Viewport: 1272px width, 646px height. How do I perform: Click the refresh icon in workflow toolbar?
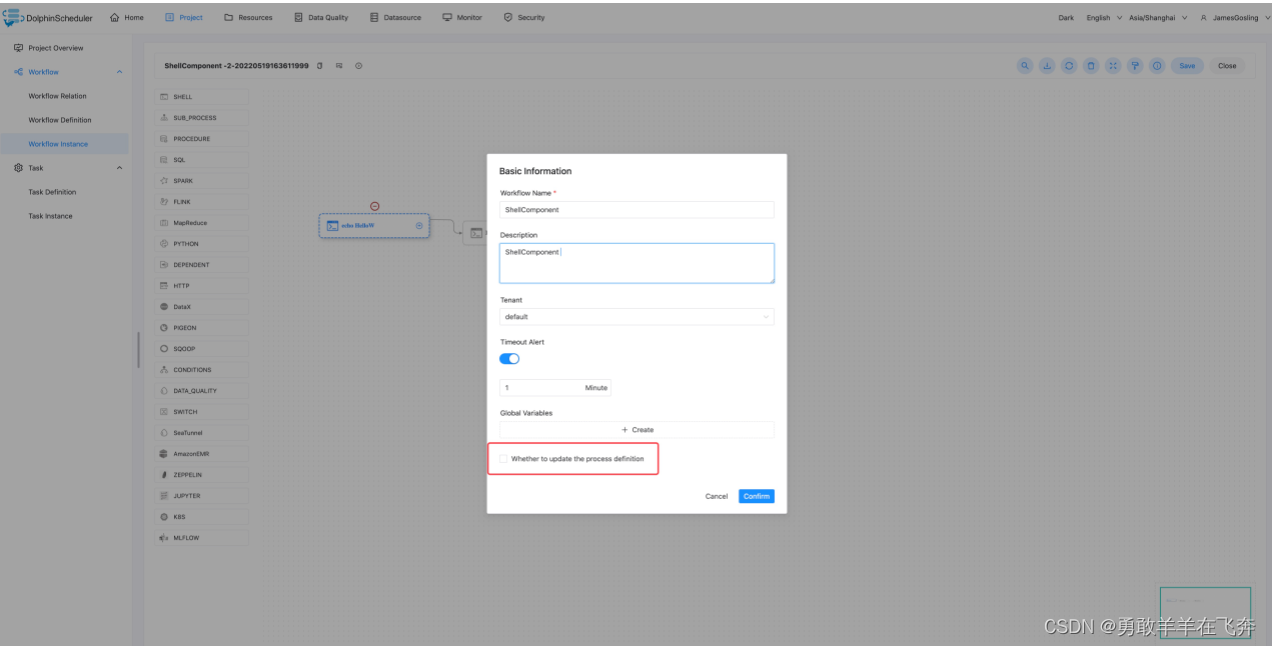tap(1069, 66)
